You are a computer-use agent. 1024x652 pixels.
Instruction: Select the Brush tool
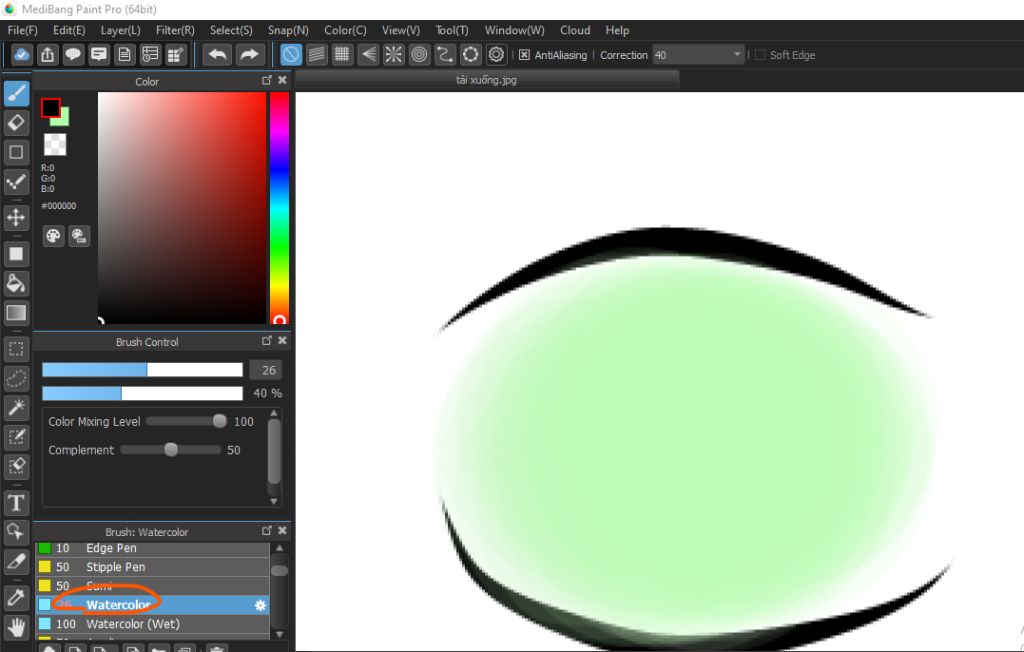click(x=16, y=93)
